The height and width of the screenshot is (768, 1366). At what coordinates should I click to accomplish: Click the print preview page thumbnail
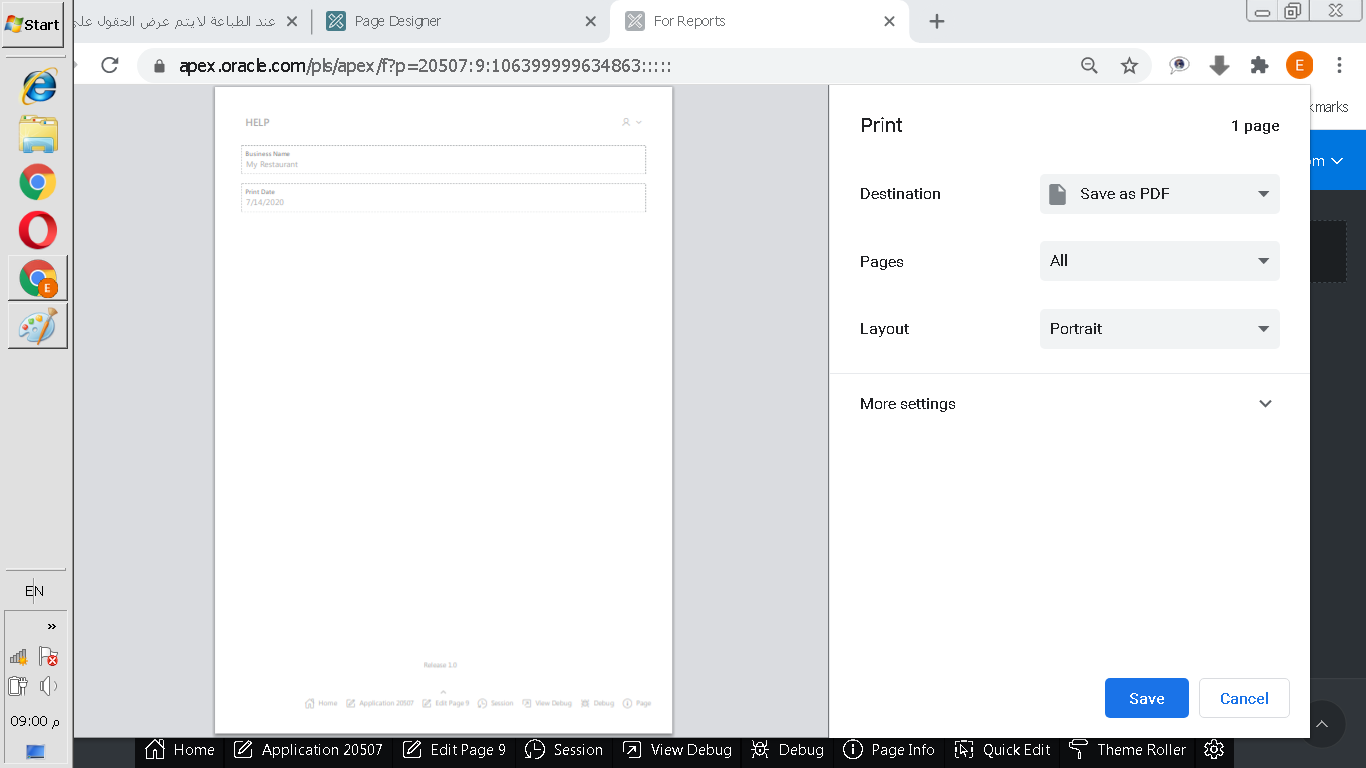pyautogui.click(x=443, y=410)
